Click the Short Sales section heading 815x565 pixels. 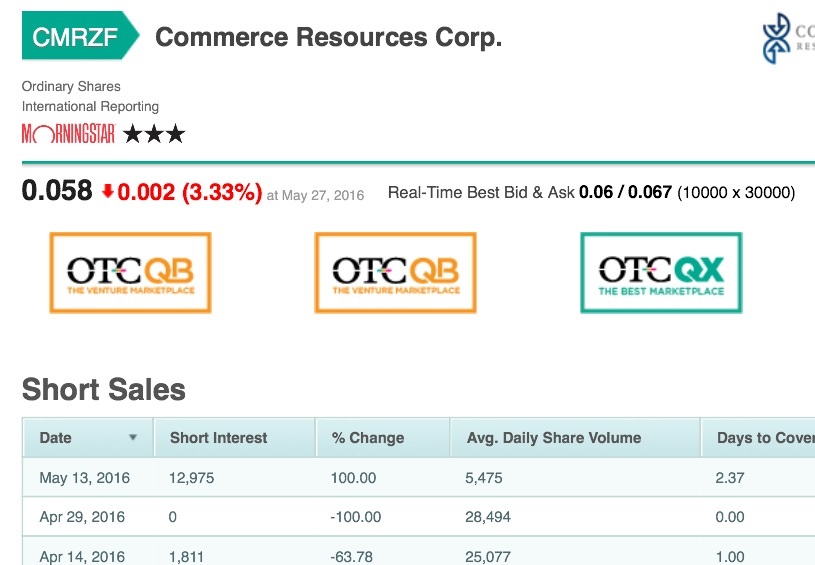(104, 389)
